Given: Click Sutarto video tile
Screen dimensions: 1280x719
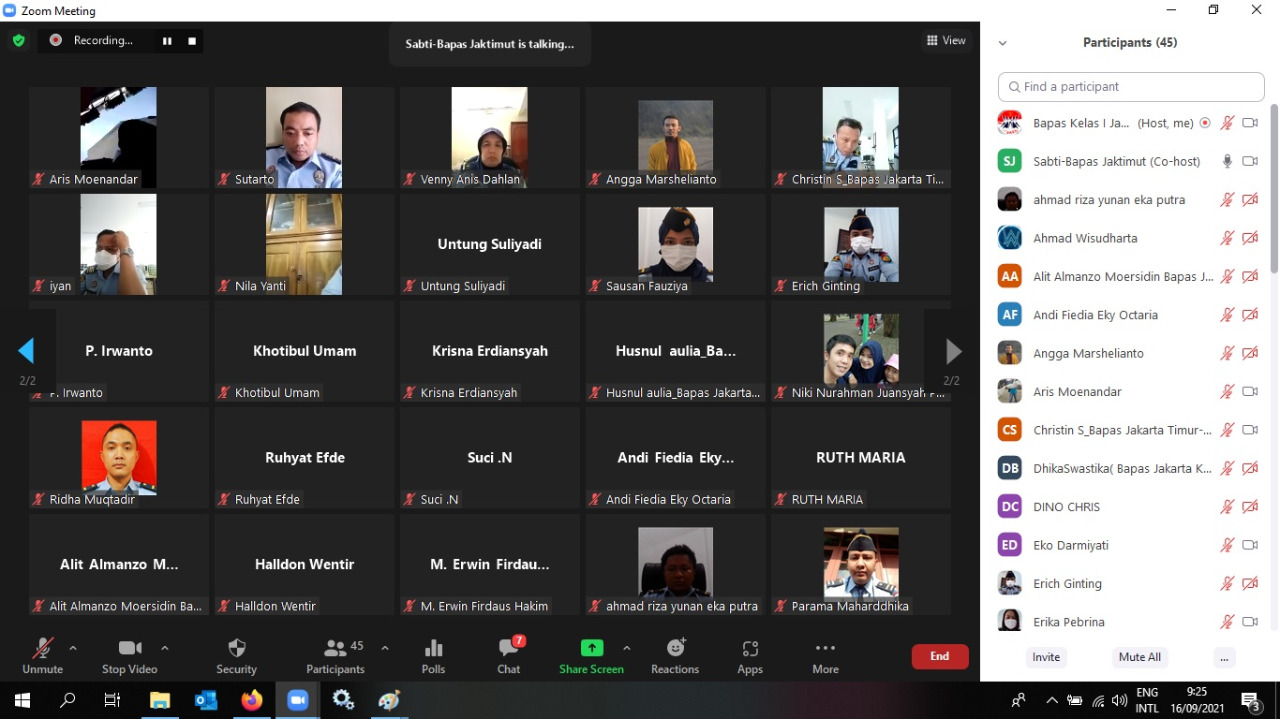Looking at the screenshot, I should click(304, 137).
